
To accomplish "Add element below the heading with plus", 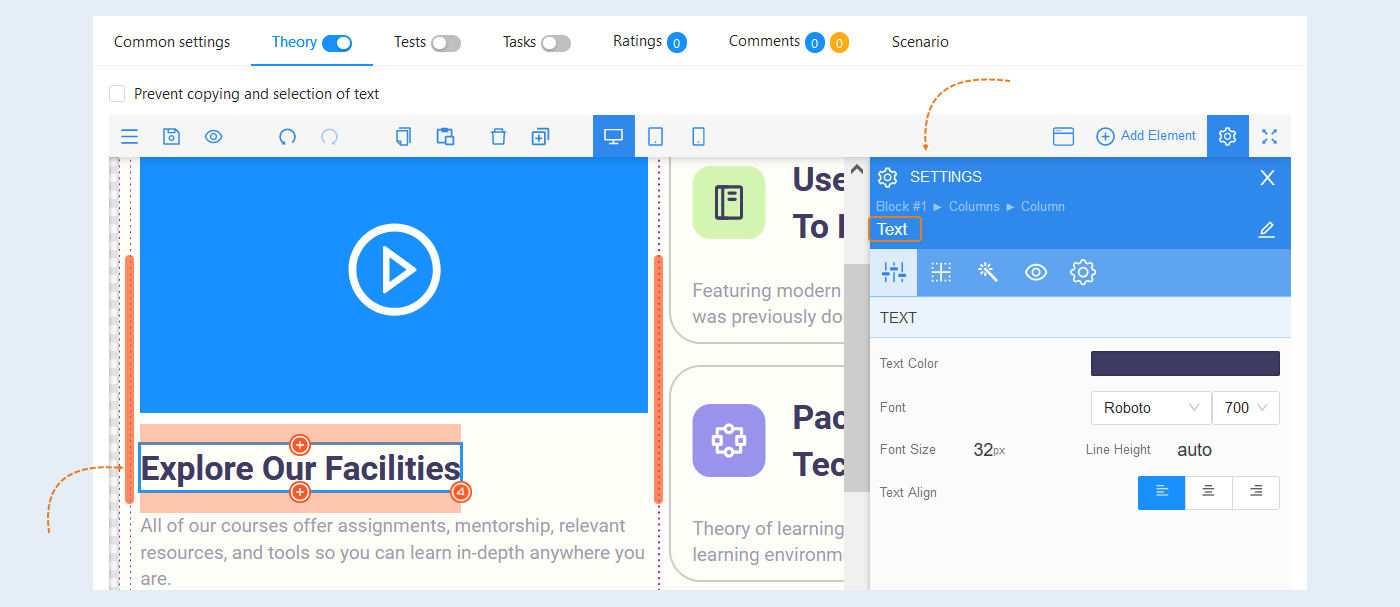I will coord(299,492).
